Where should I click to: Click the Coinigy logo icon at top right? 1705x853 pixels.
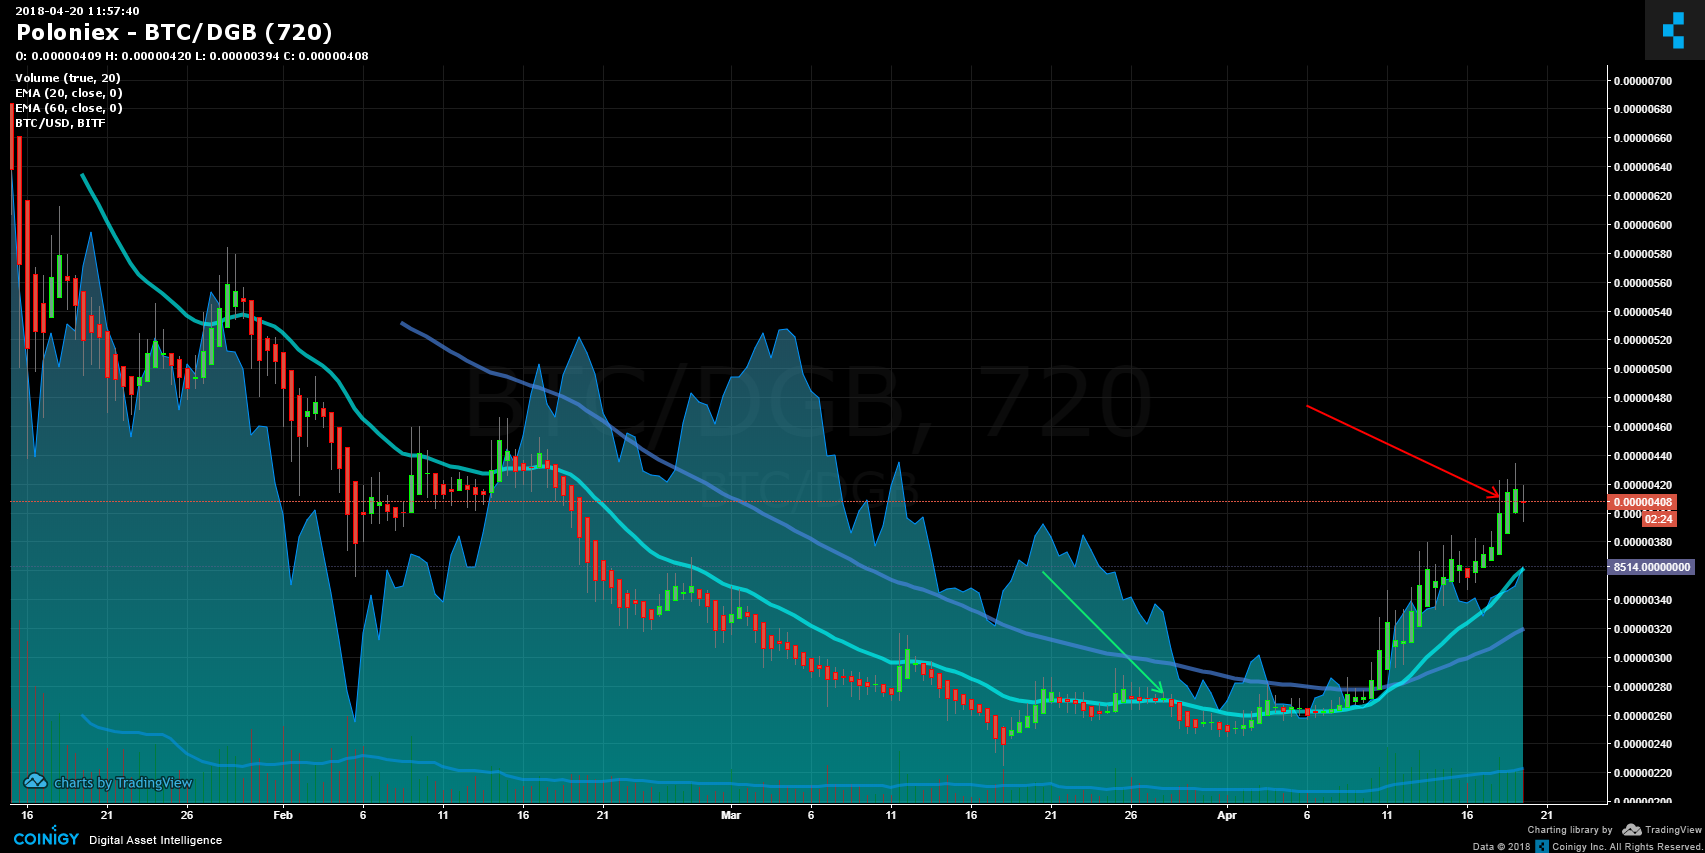click(x=1674, y=30)
